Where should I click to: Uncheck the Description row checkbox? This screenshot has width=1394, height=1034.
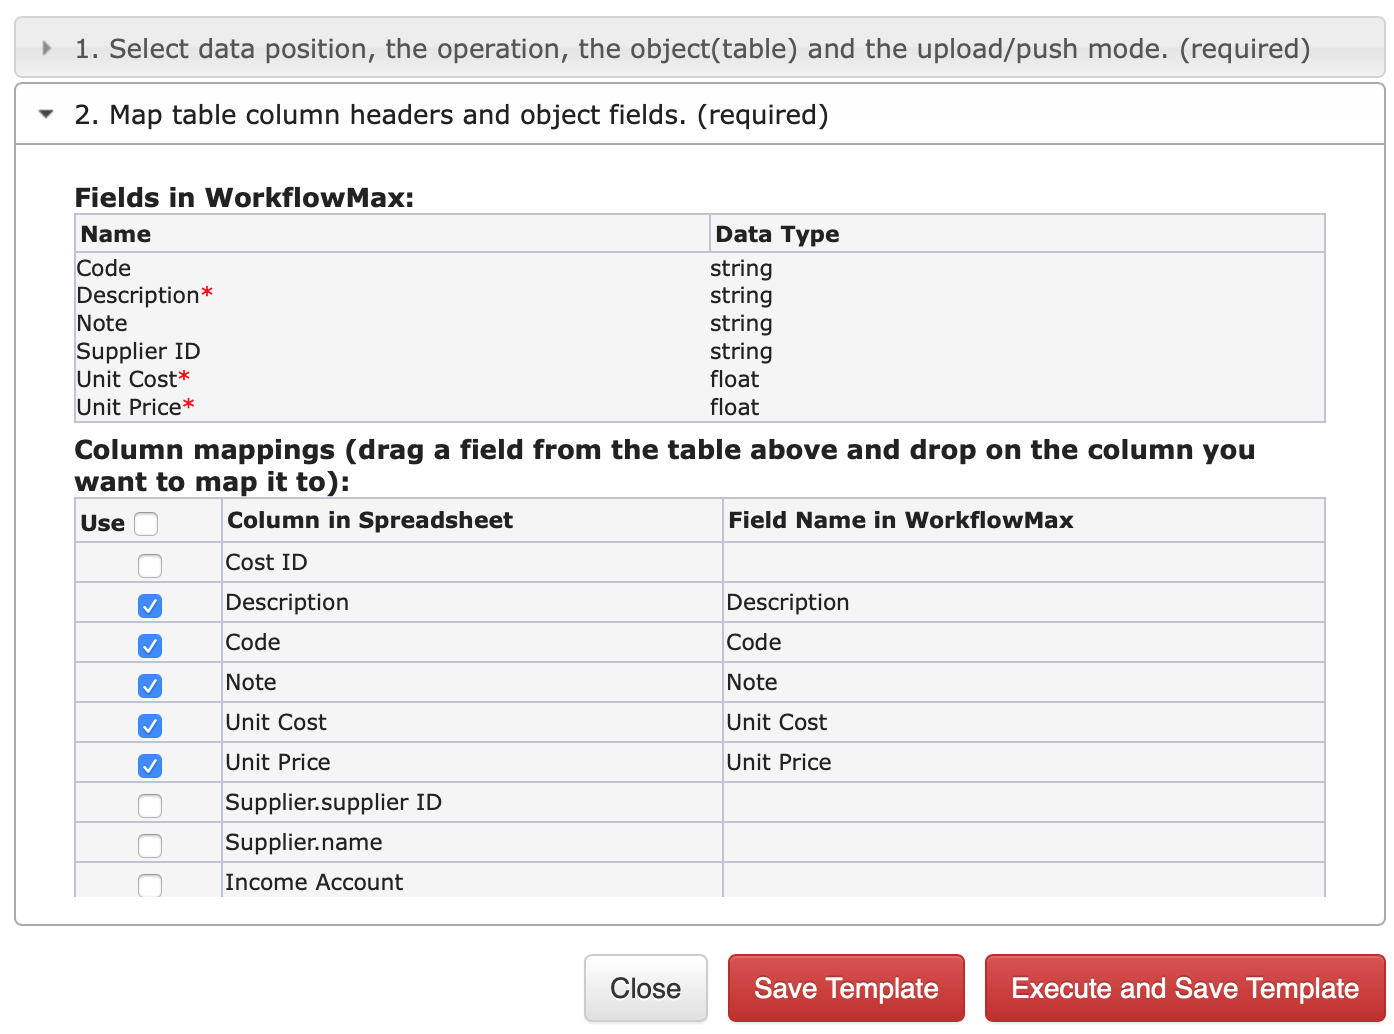pyautogui.click(x=150, y=605)
